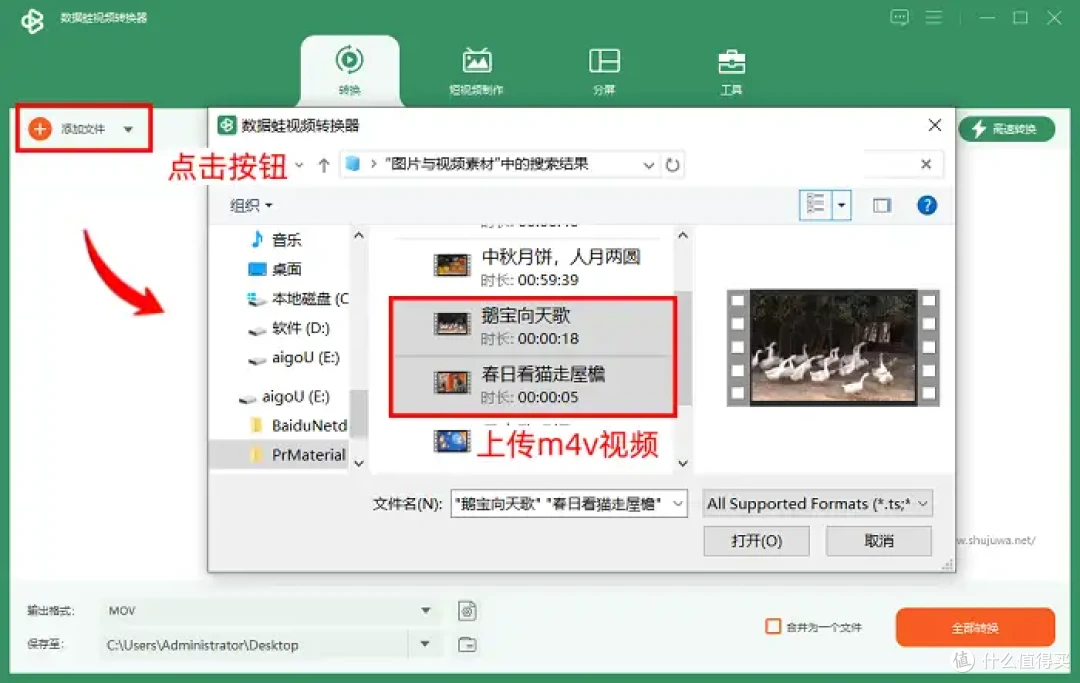
Task: Expand the view options dropdown arrow
Action: click(842, 205)
